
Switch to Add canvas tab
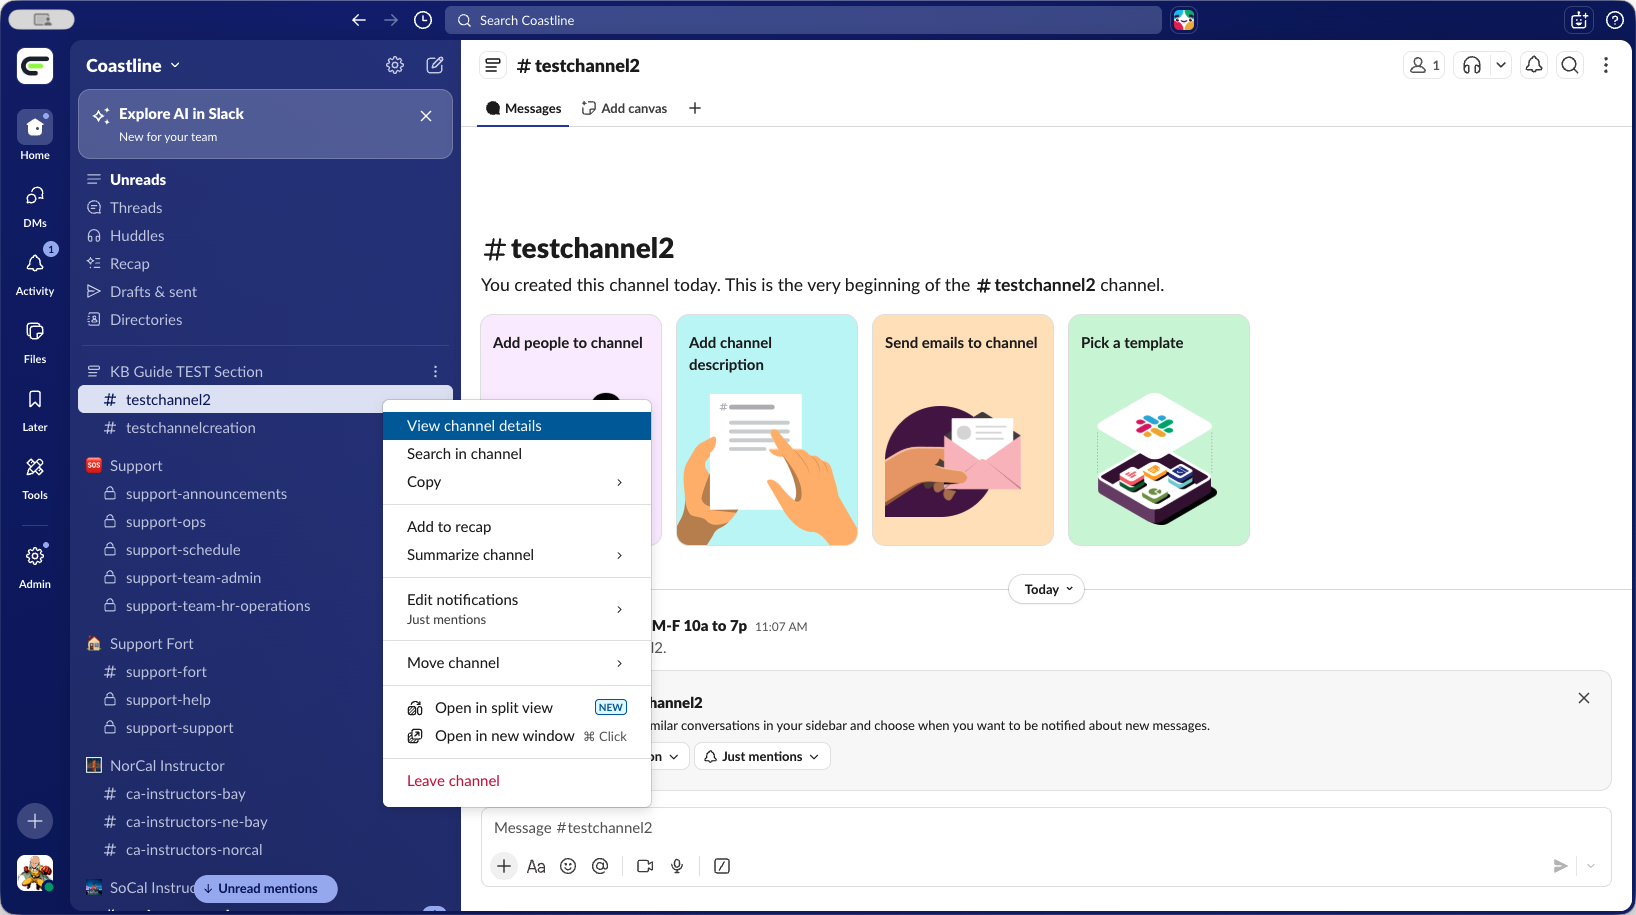coord(625,108)
